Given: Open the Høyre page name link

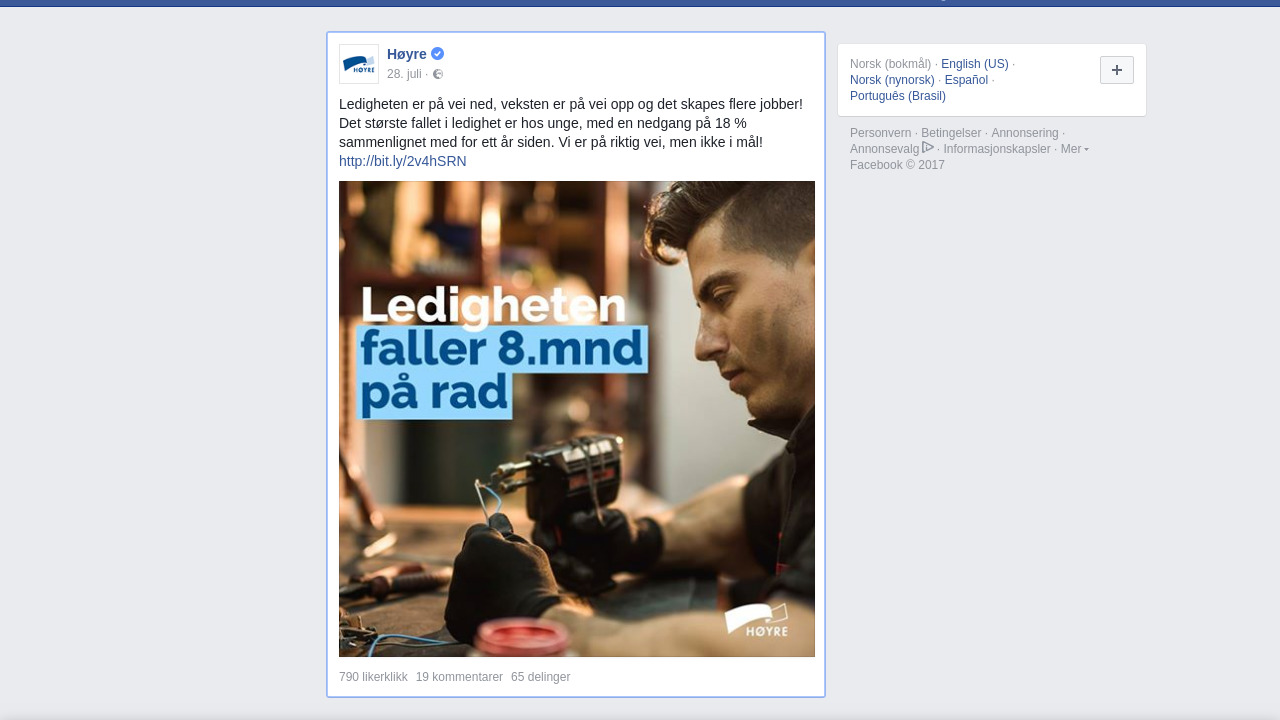Looking at the screenshot, I should [407, 54].
